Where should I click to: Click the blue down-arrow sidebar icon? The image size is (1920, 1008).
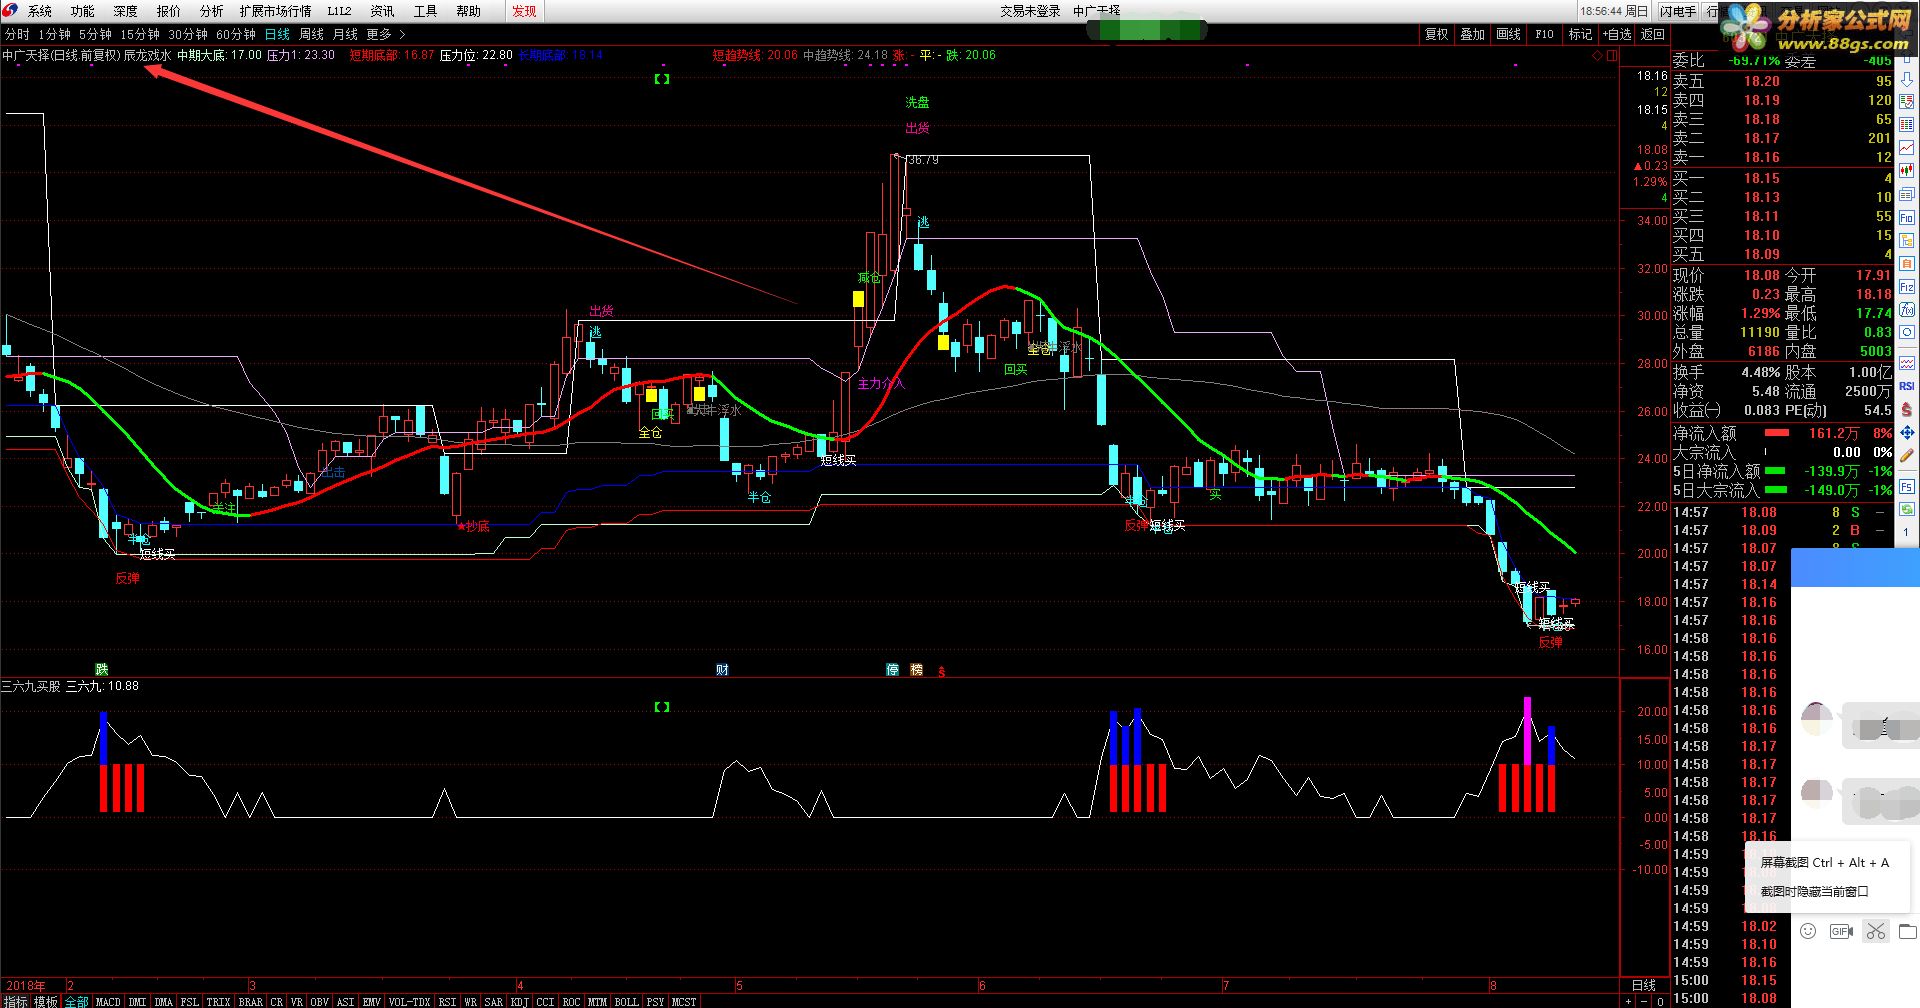tap(1907, 79)
